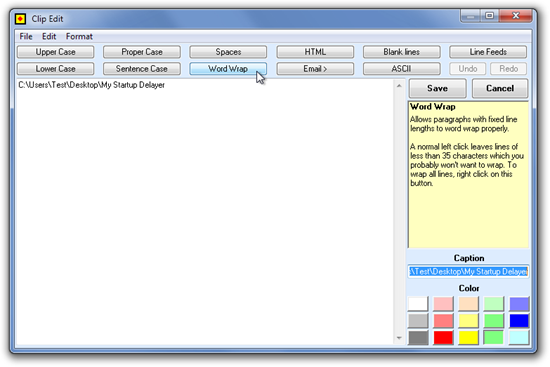The image size is (550, 367).
Task: Click the Email > button
Action: (315, 69)
